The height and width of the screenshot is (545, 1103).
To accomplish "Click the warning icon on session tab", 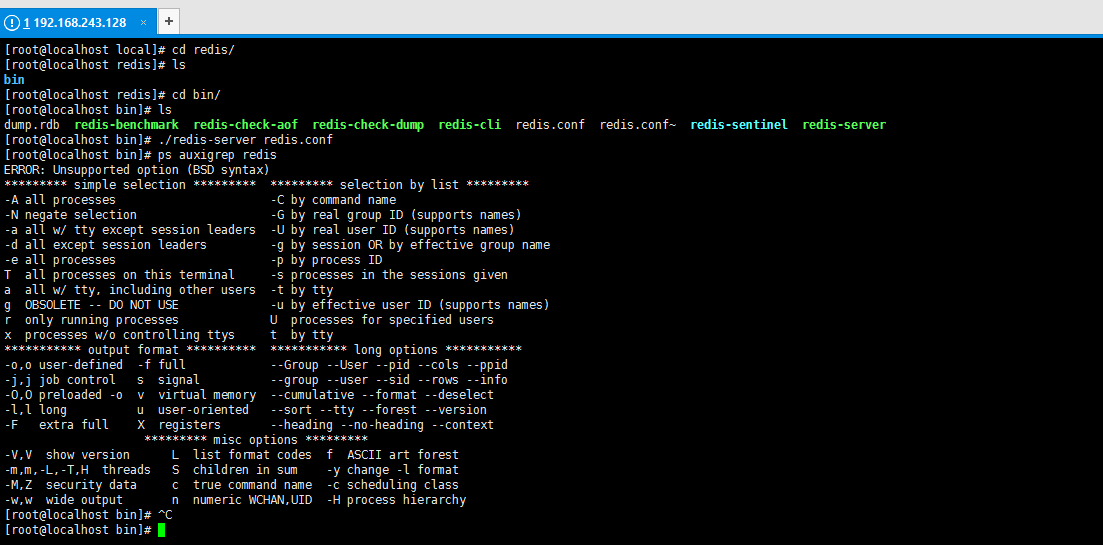I will [12, 23].
